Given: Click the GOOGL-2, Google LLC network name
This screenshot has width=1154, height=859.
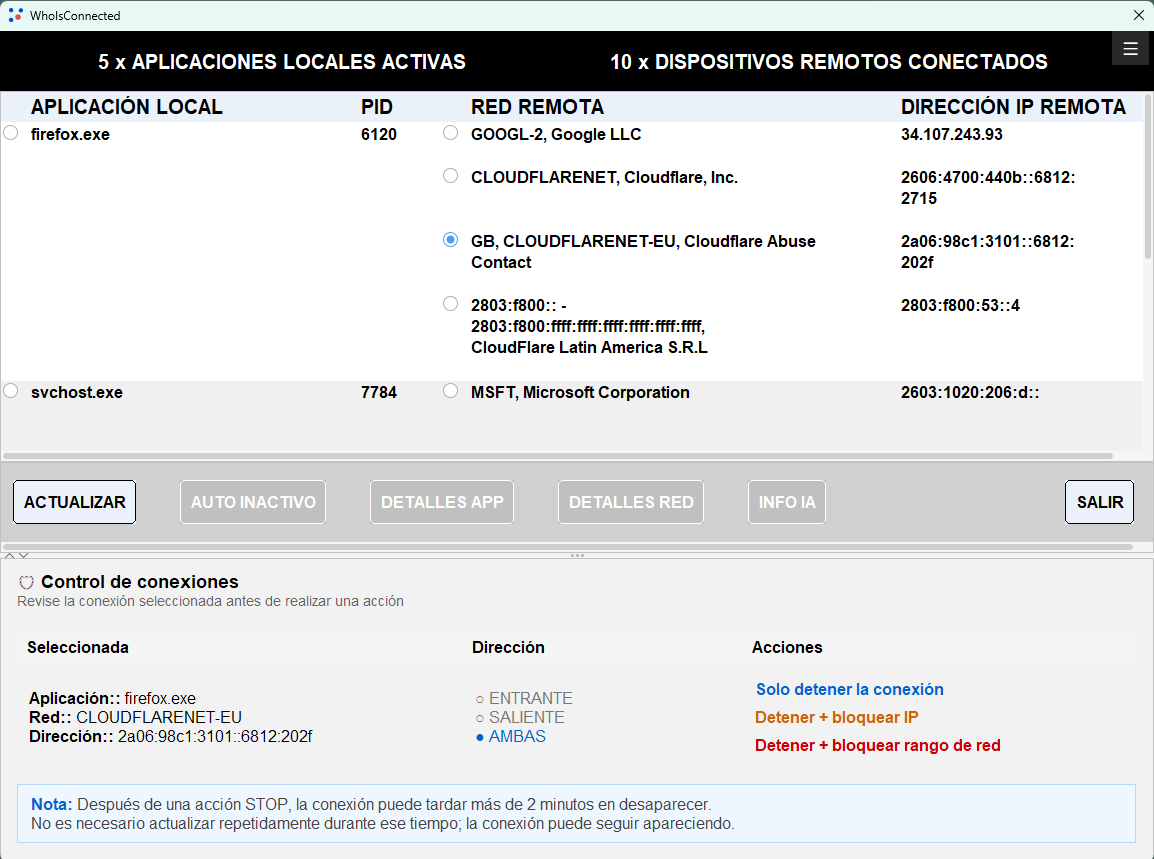Looking at the screenshot, I should pos(556,135).
